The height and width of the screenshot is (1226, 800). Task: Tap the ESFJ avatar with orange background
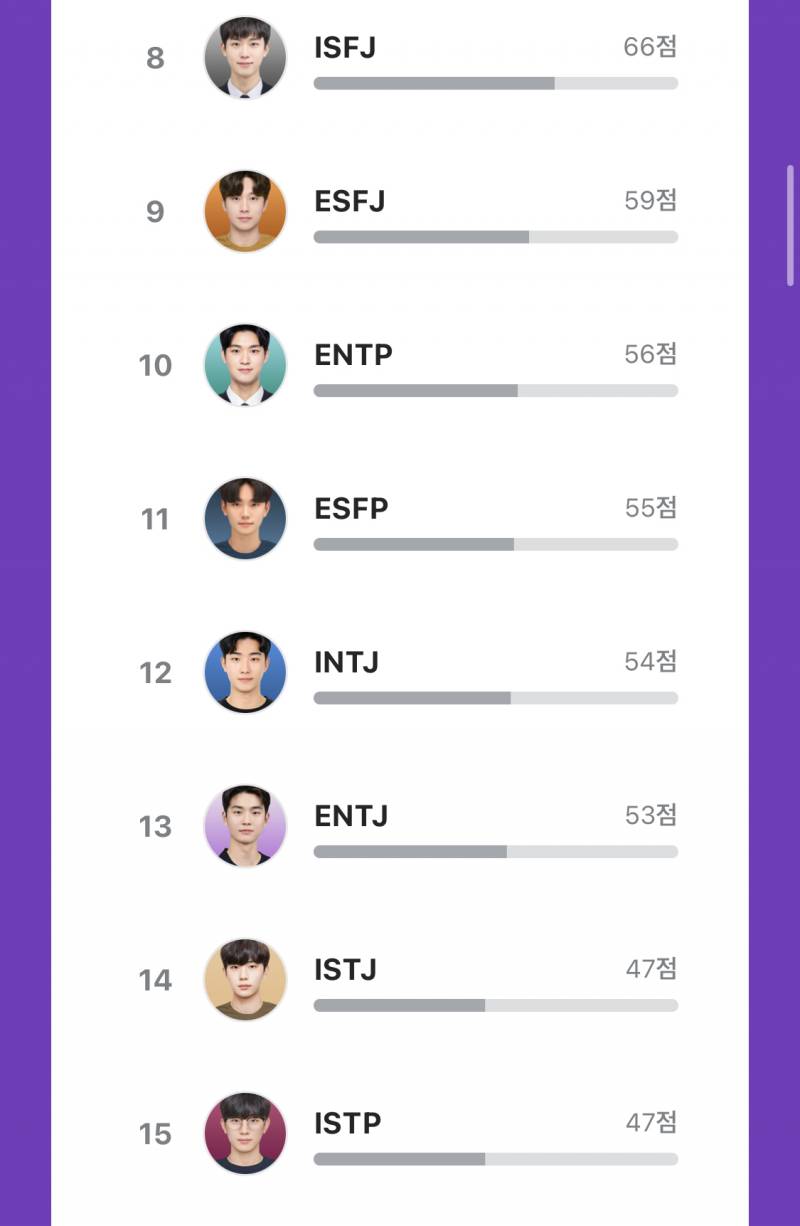click(245, 211)
